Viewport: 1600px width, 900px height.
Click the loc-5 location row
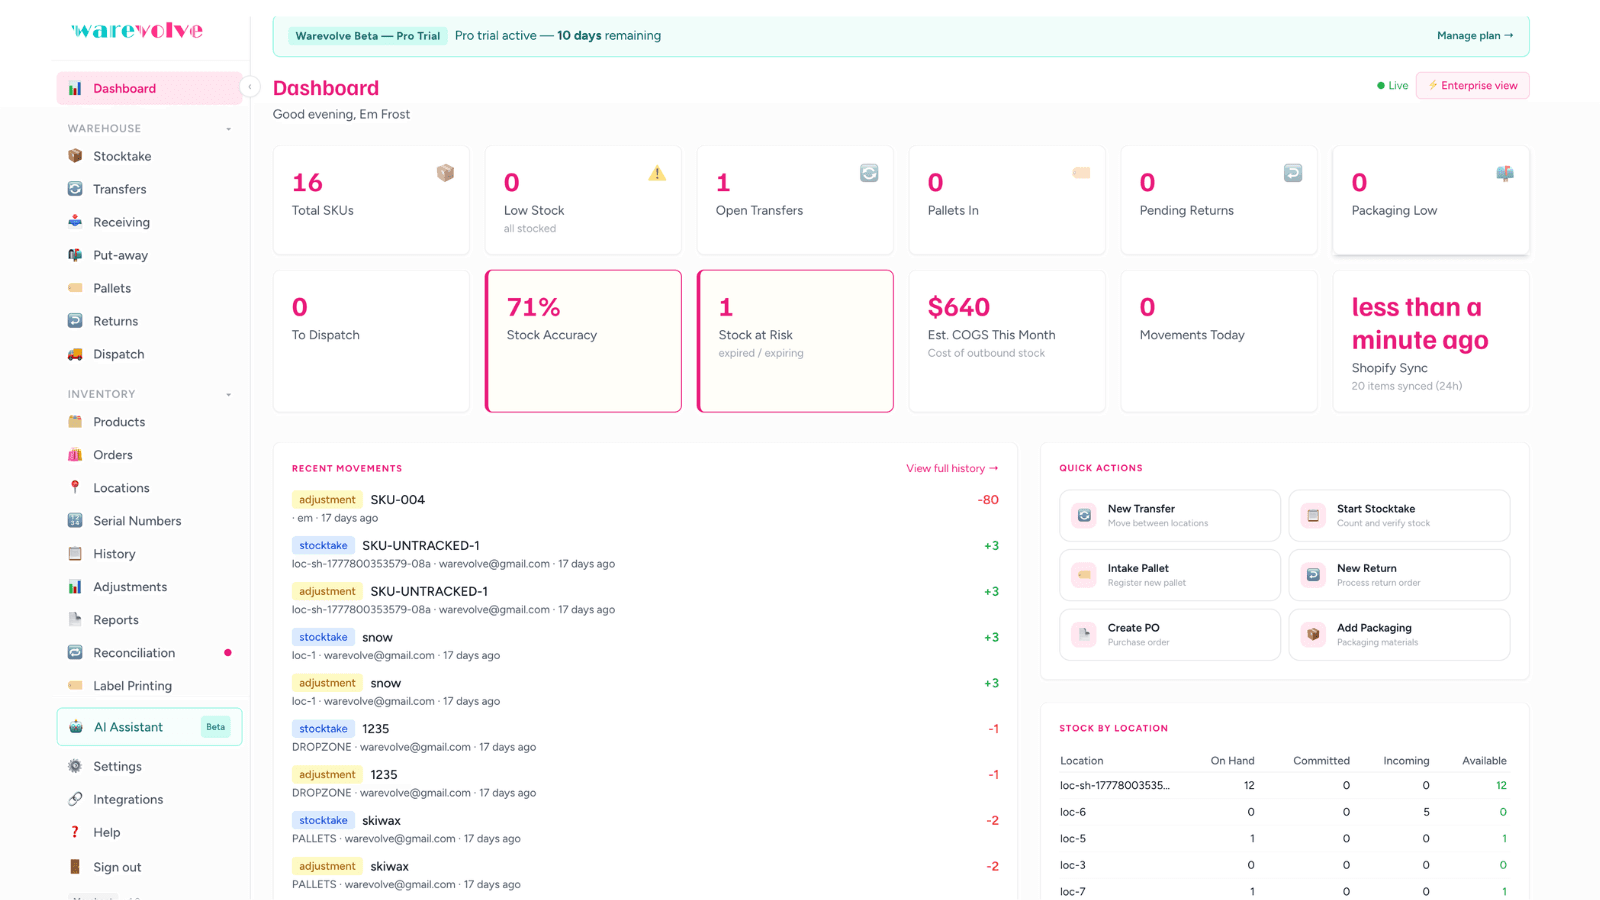tap(1284, 839)
